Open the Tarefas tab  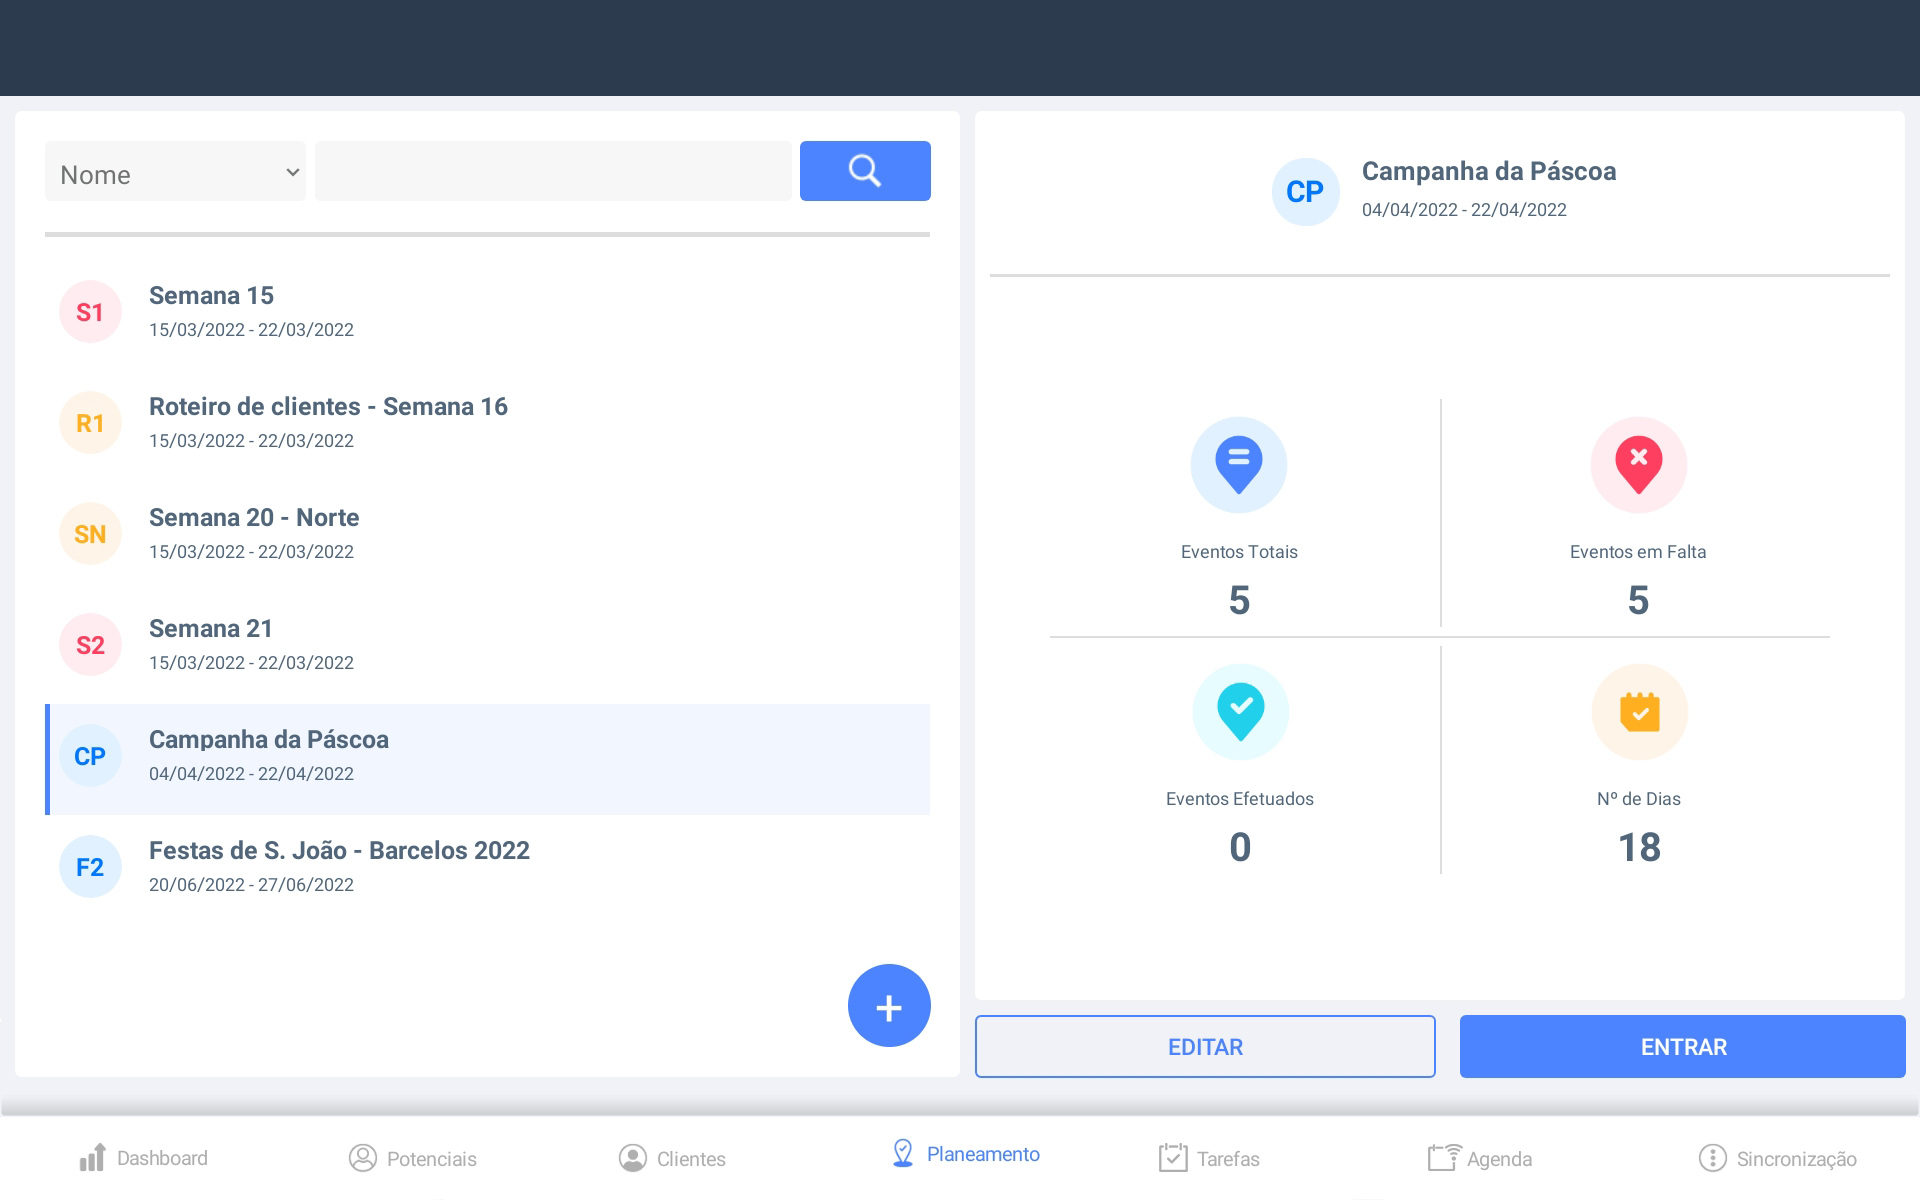pos(1209,1158)
